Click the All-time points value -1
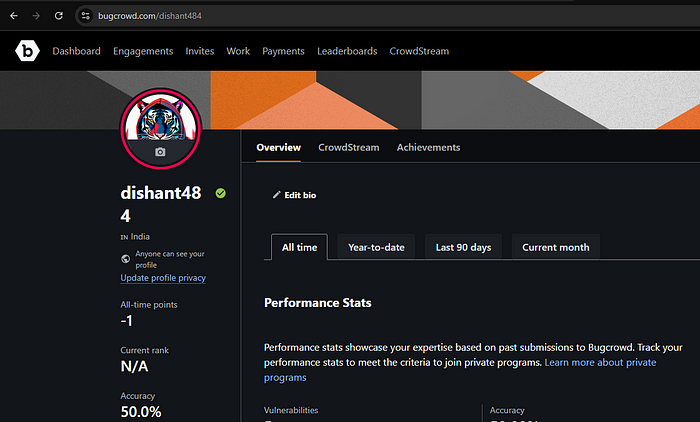700x422 pixels. click(126, 321)
